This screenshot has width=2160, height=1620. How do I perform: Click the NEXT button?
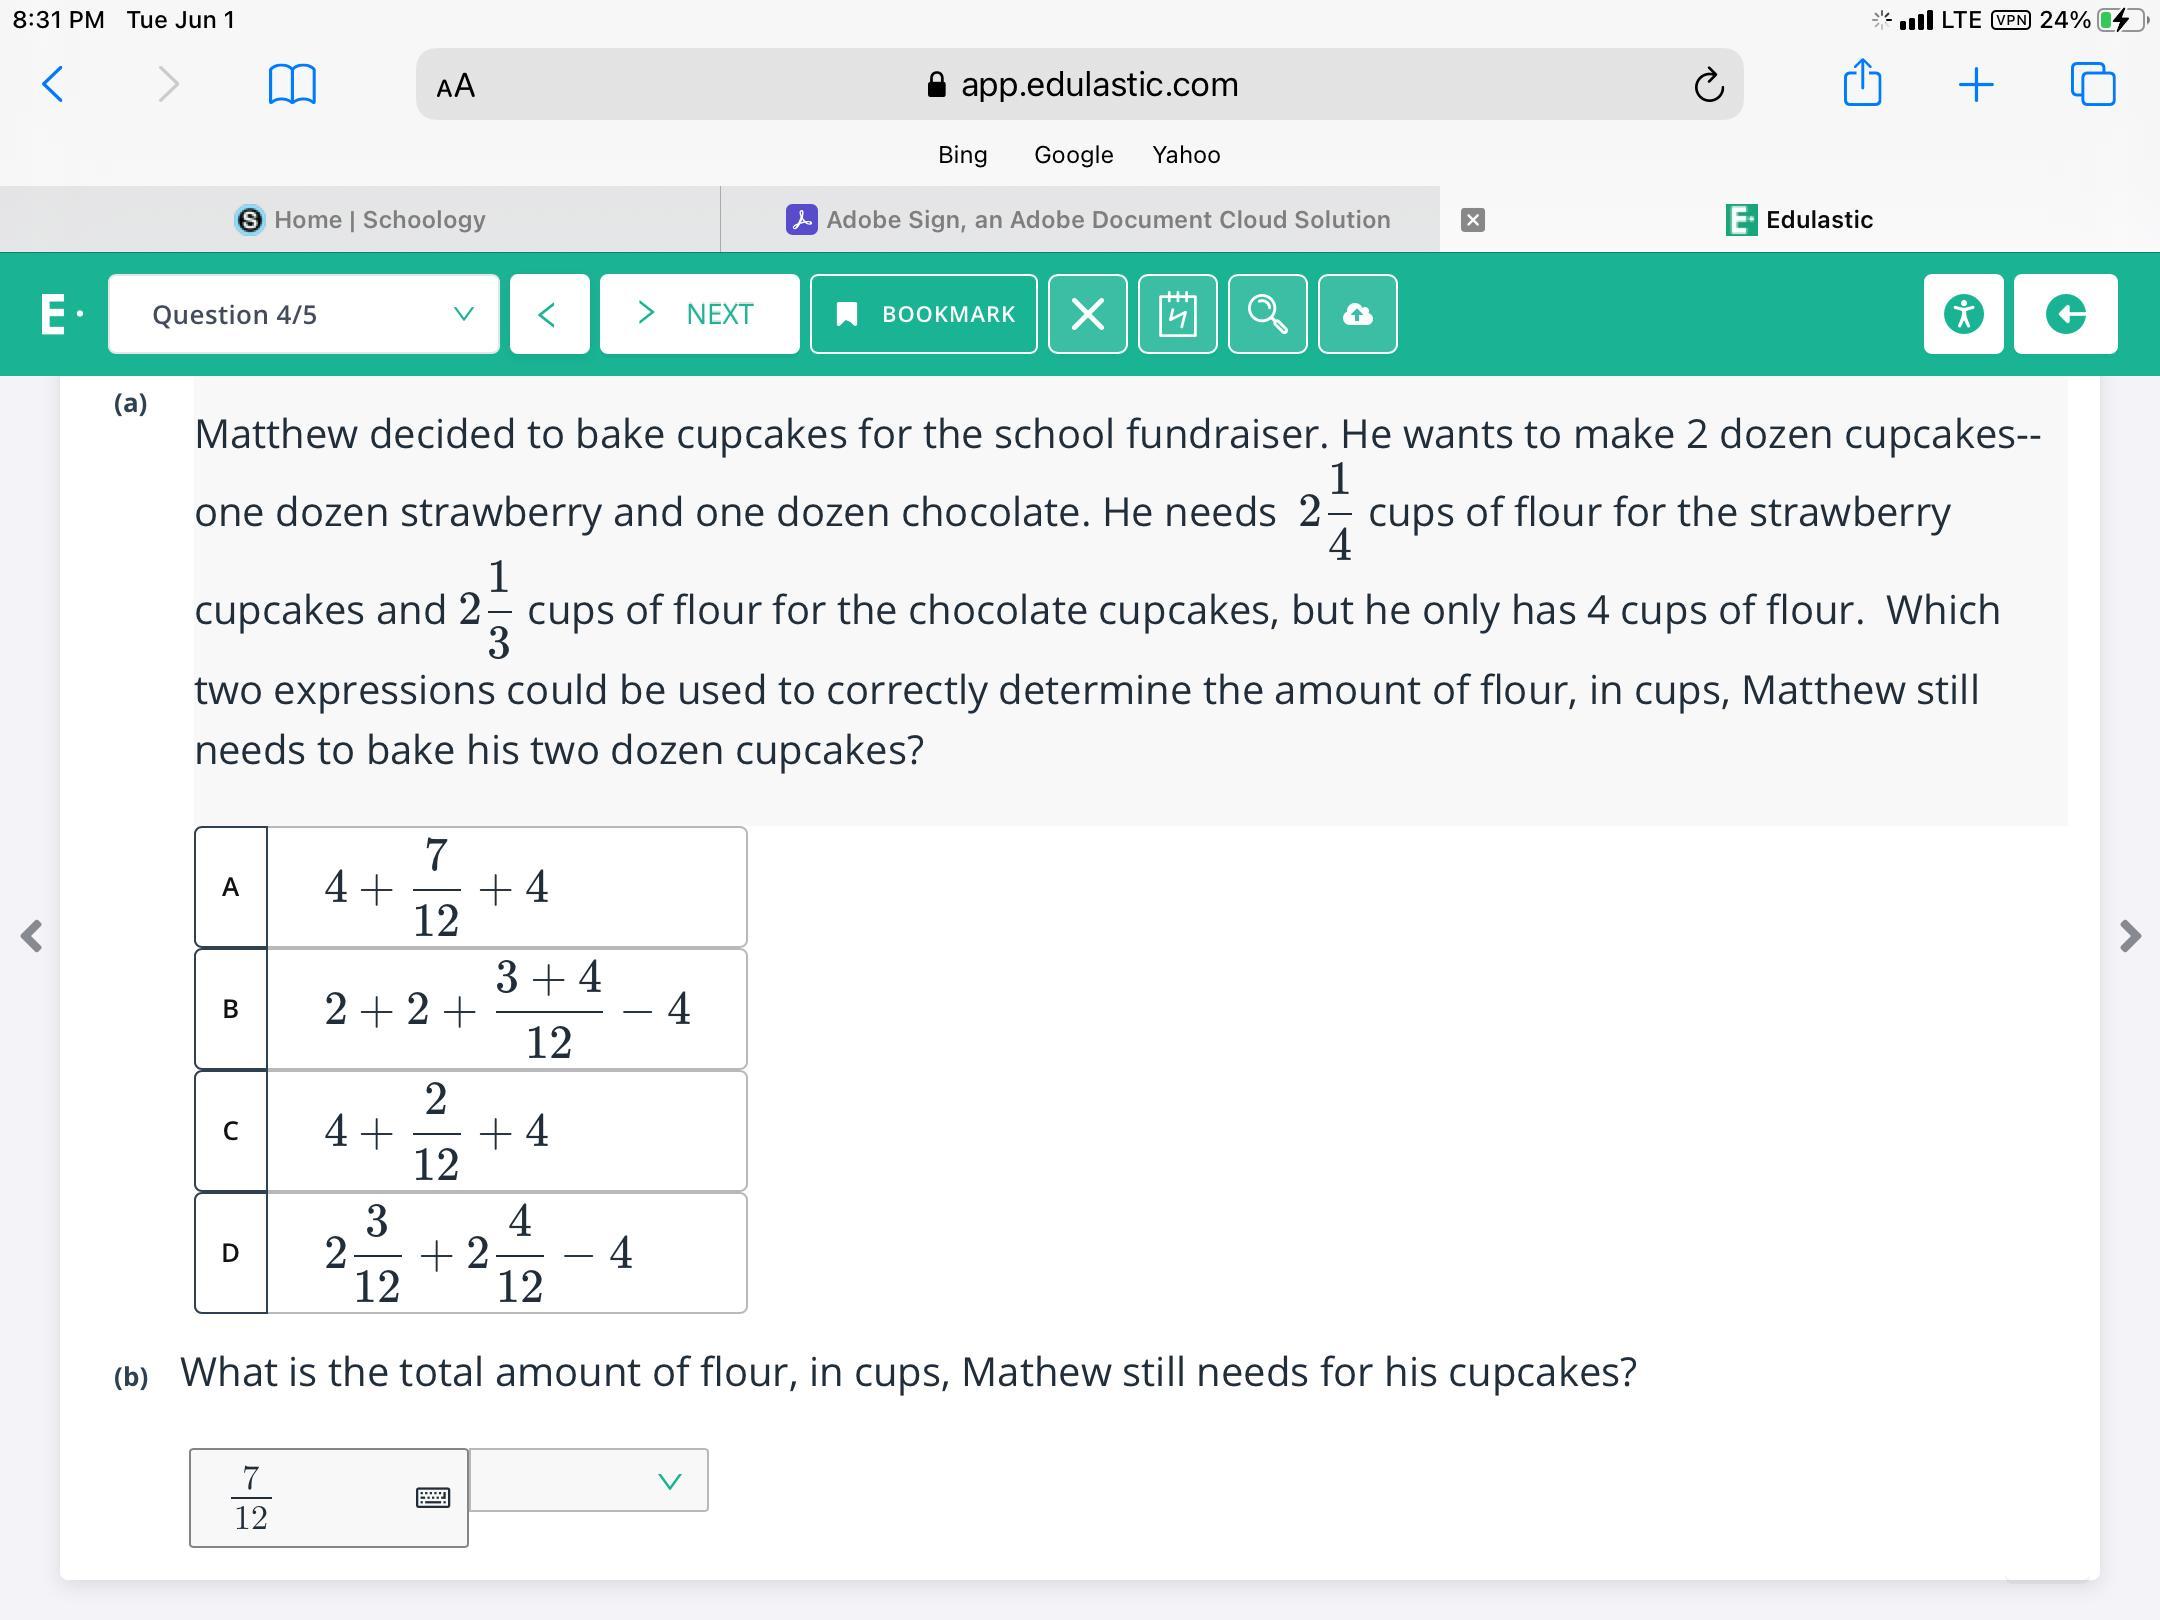[x=699, y=314]
